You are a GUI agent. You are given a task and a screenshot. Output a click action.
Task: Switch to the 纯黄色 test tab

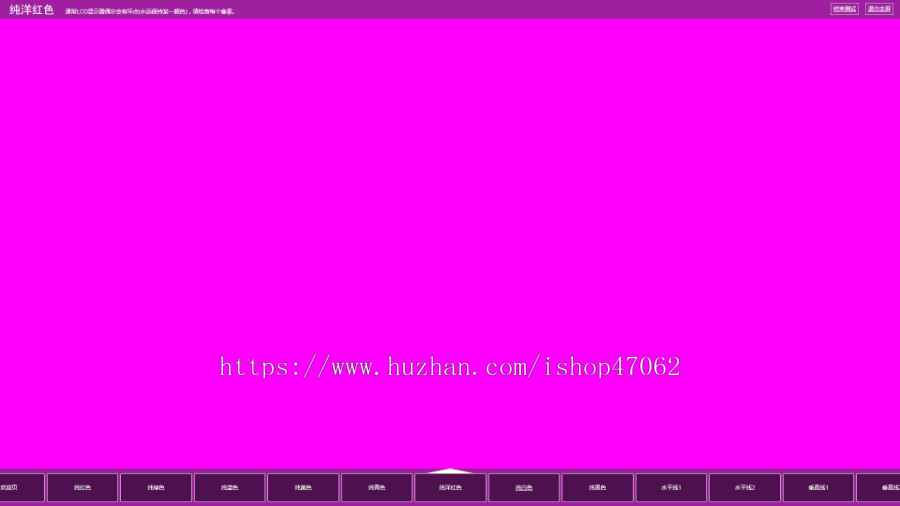[x=303, y=488]
